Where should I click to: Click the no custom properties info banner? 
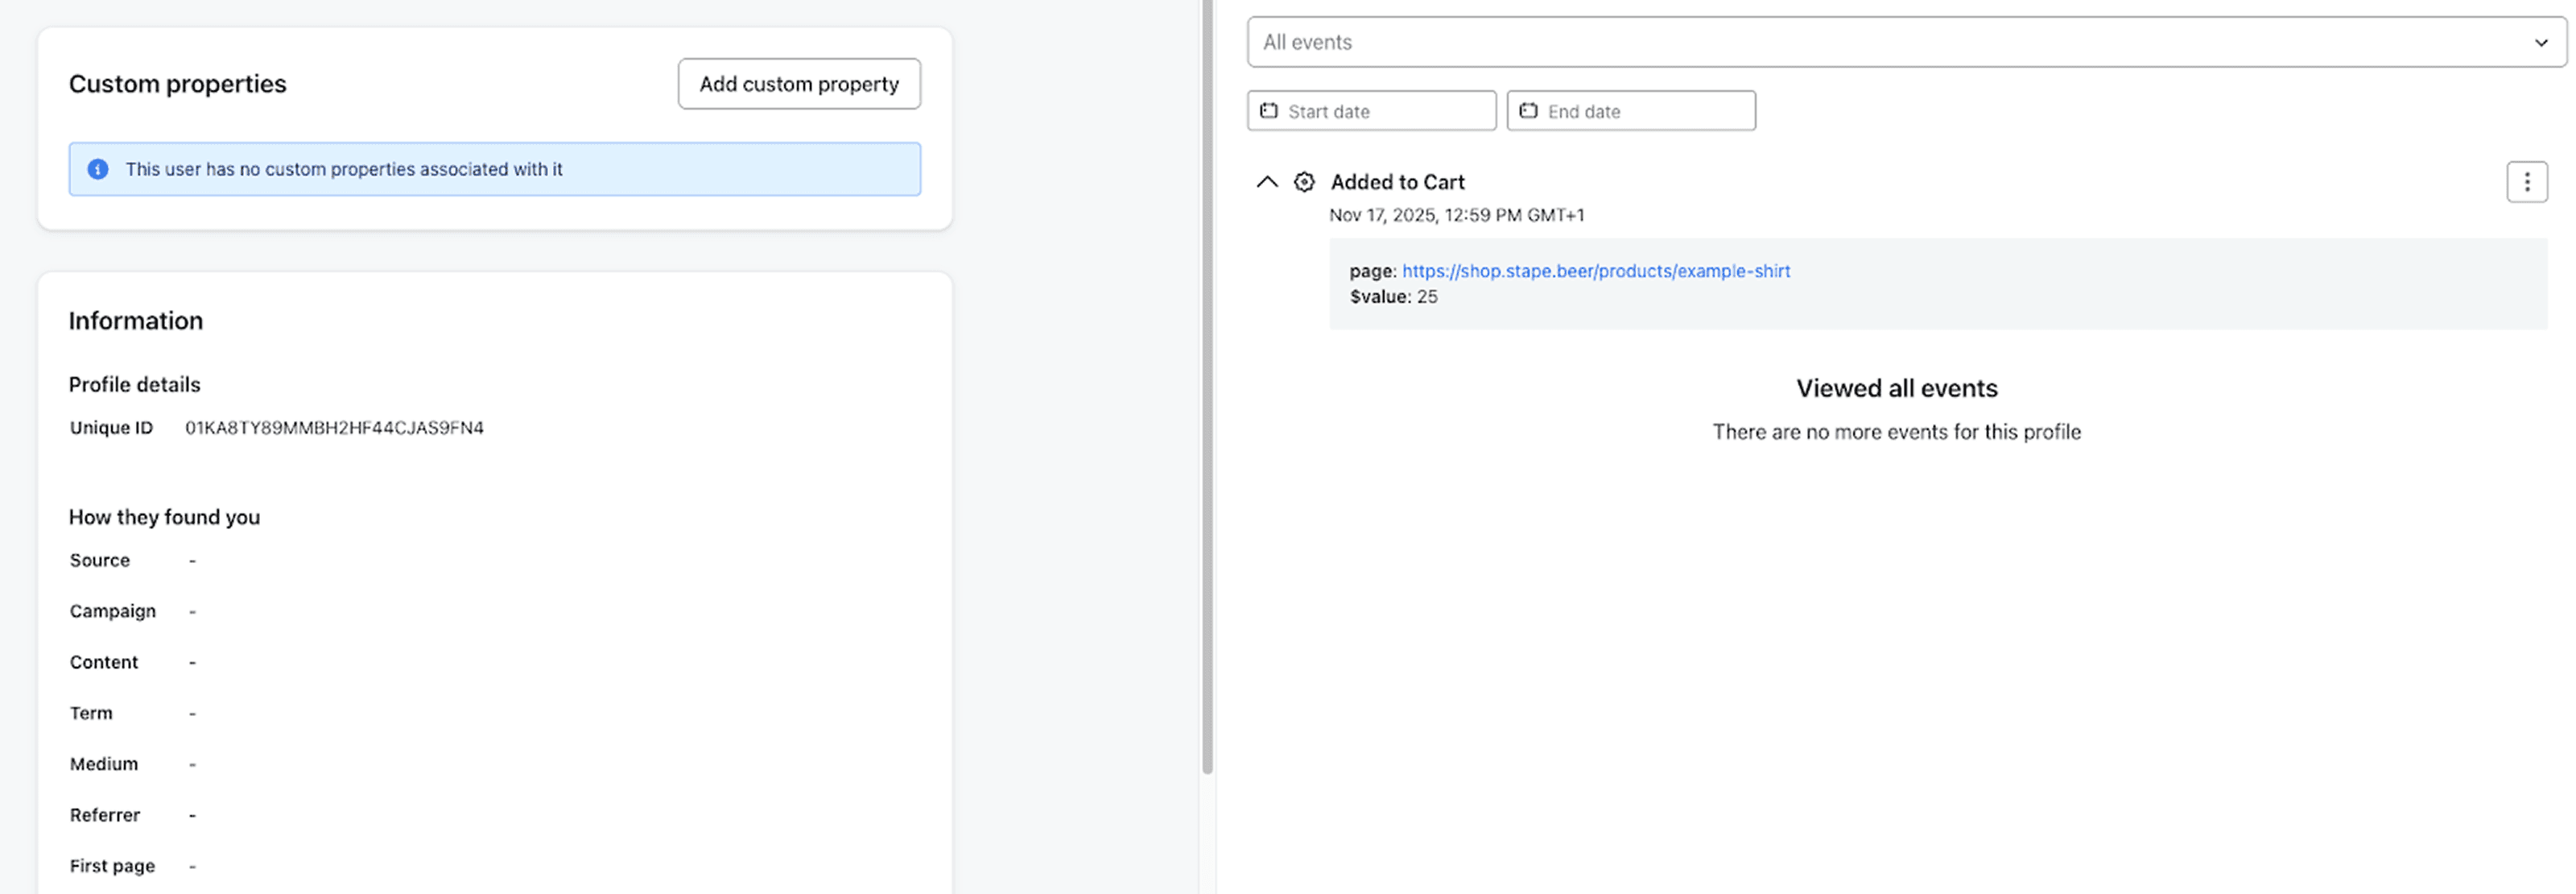494,169
